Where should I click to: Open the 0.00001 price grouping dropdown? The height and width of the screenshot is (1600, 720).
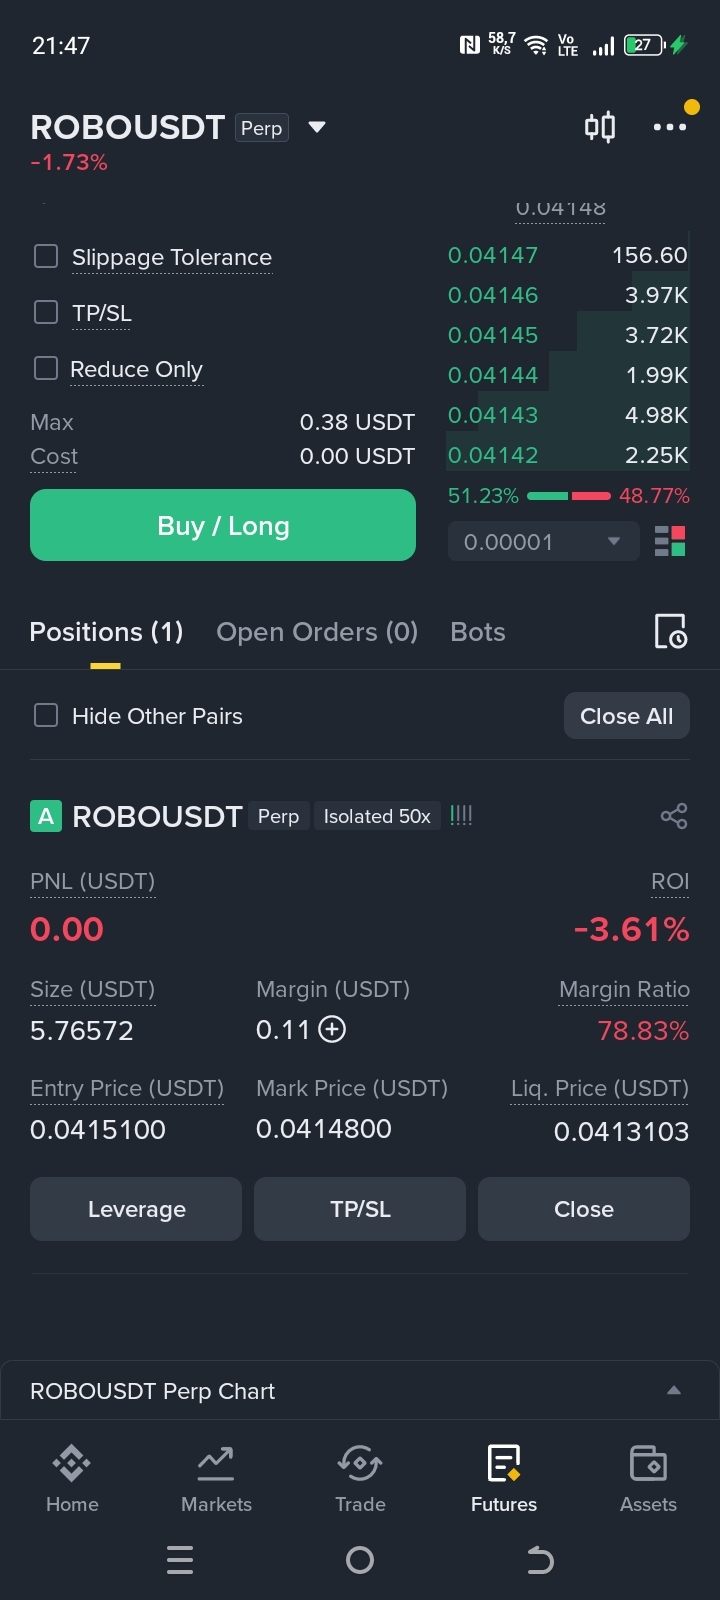[x=543, y=542]
